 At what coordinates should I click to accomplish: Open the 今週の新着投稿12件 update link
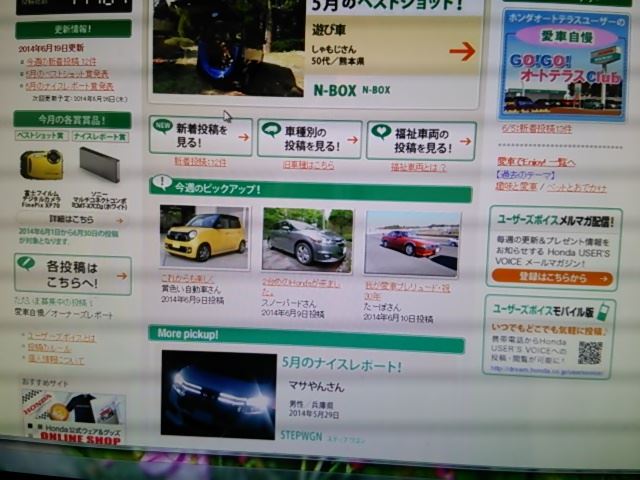pos(61,61)
